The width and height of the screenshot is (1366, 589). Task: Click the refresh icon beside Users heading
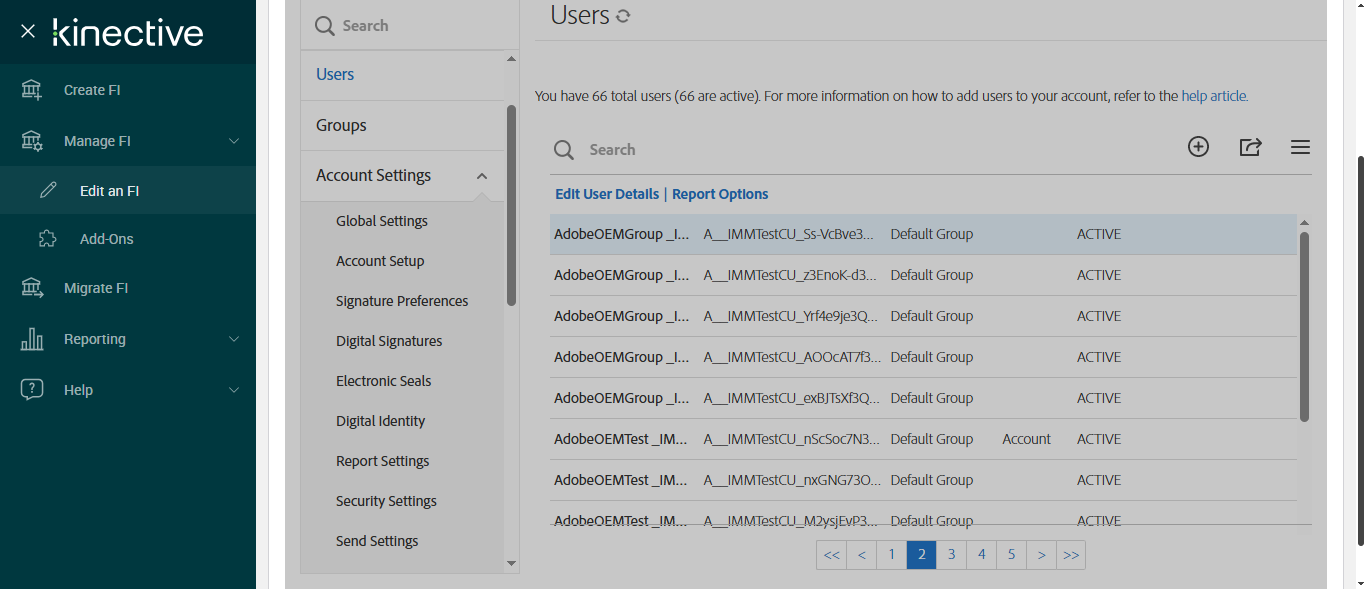(x=623, y=16)
